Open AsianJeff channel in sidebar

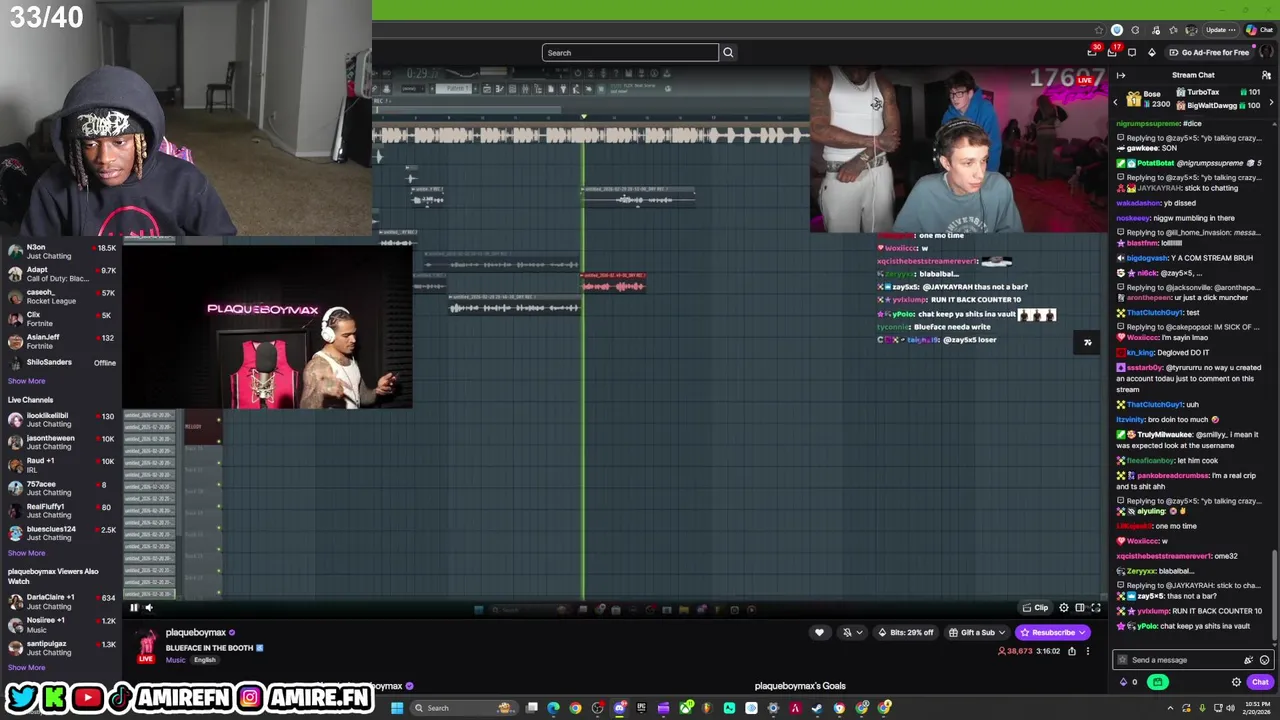click(62, 342)
